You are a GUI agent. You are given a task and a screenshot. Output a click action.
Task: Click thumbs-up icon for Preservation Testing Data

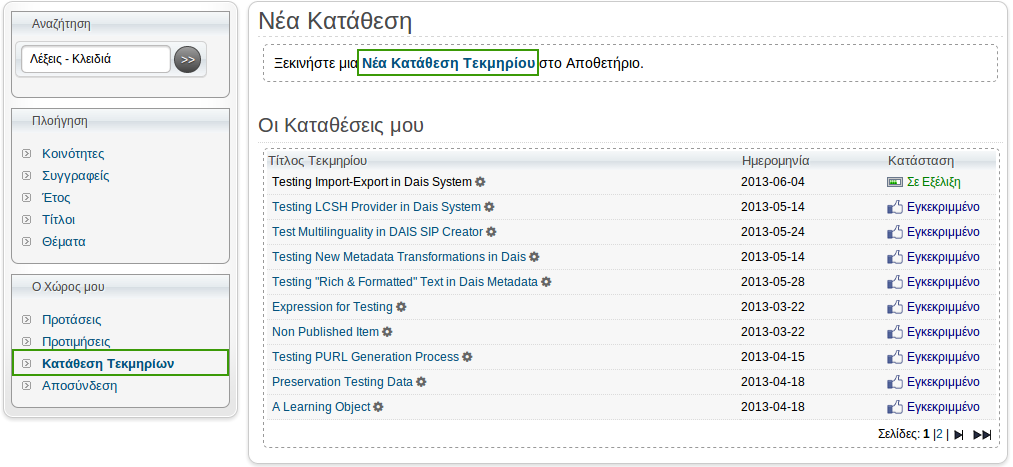[895, 382]
